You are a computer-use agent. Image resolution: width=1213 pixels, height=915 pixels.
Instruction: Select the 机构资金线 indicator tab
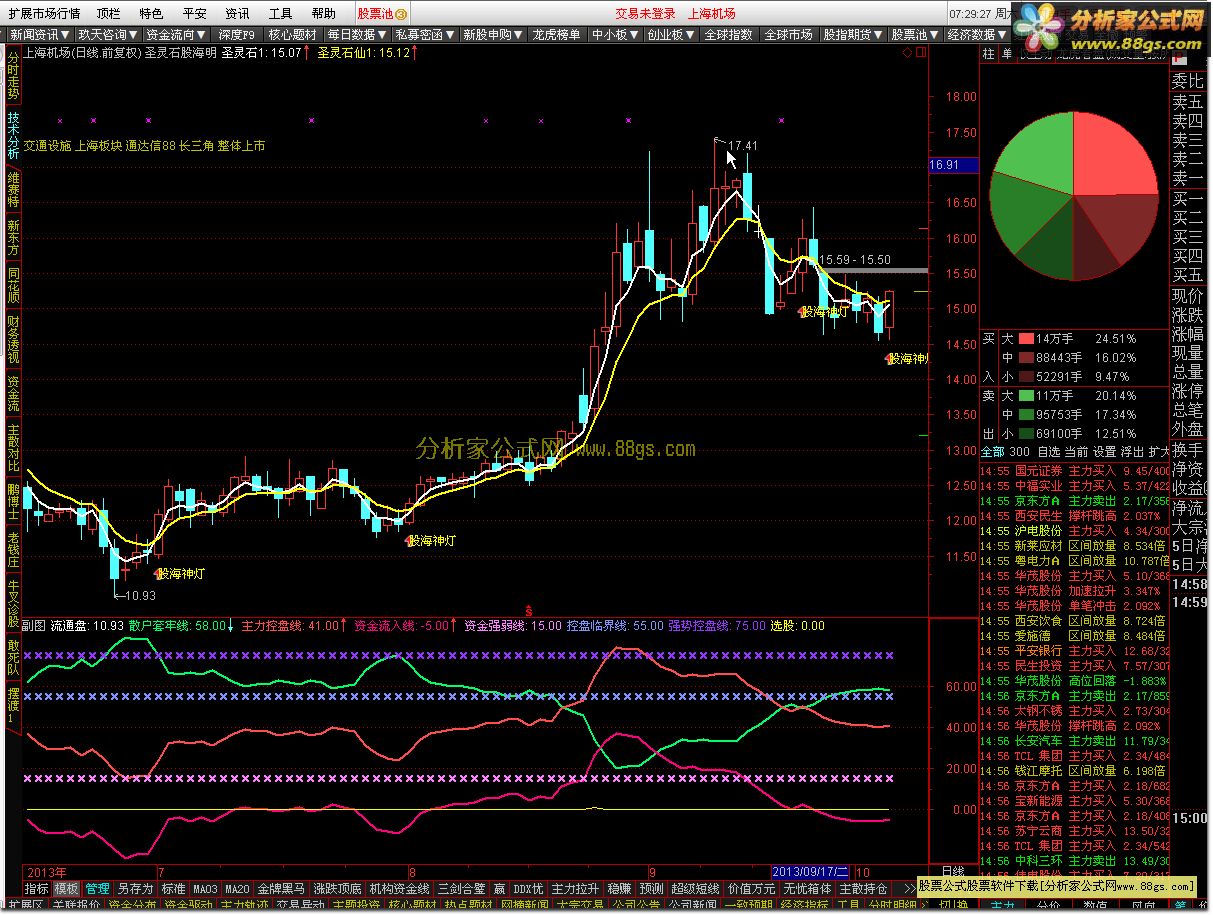click(400, 888)
